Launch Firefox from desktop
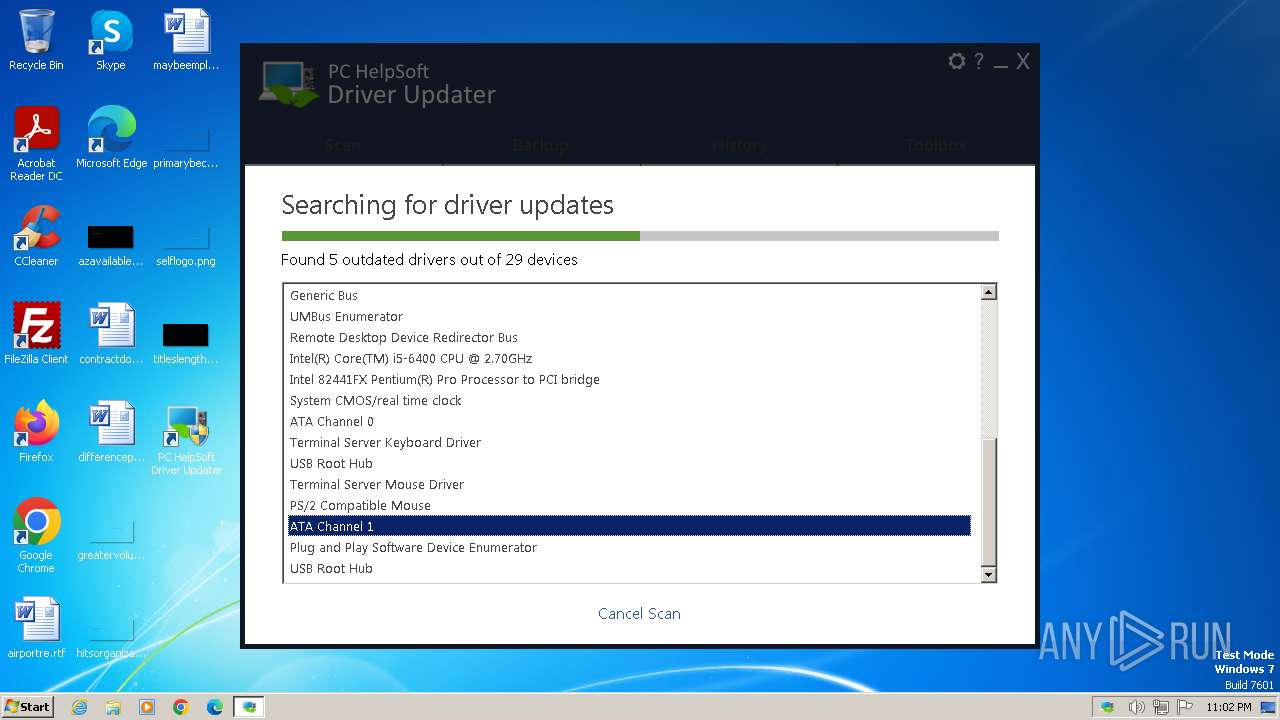Viewport: 1280px width, 720px height. [36, 432]
